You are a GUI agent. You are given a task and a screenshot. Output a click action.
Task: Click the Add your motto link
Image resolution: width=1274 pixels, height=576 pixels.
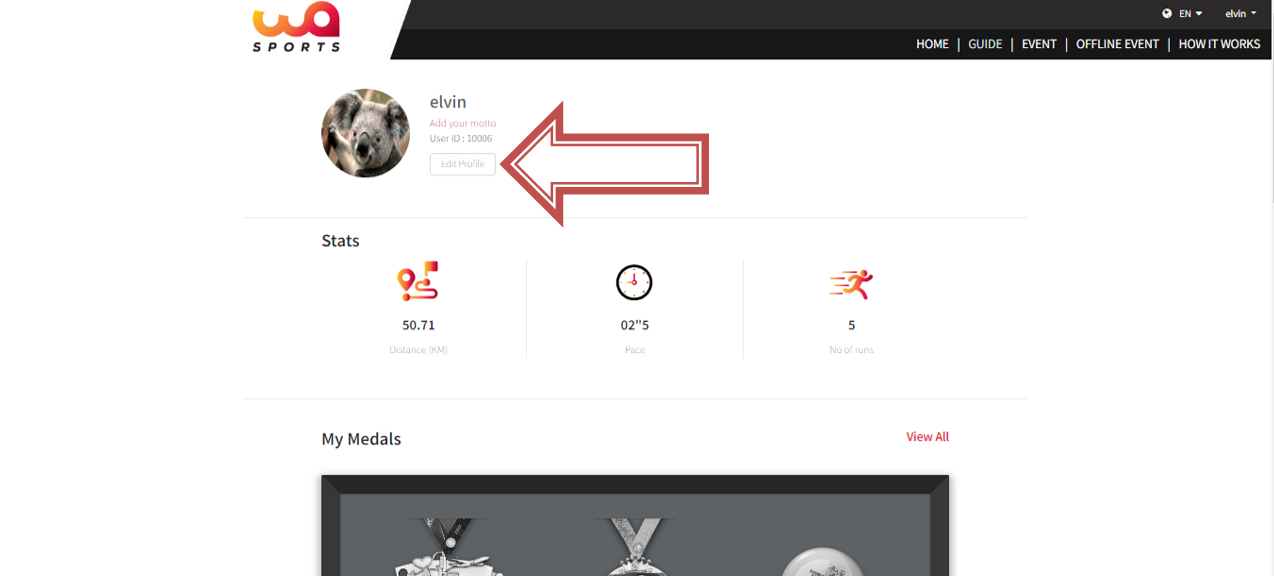point(463,124)
